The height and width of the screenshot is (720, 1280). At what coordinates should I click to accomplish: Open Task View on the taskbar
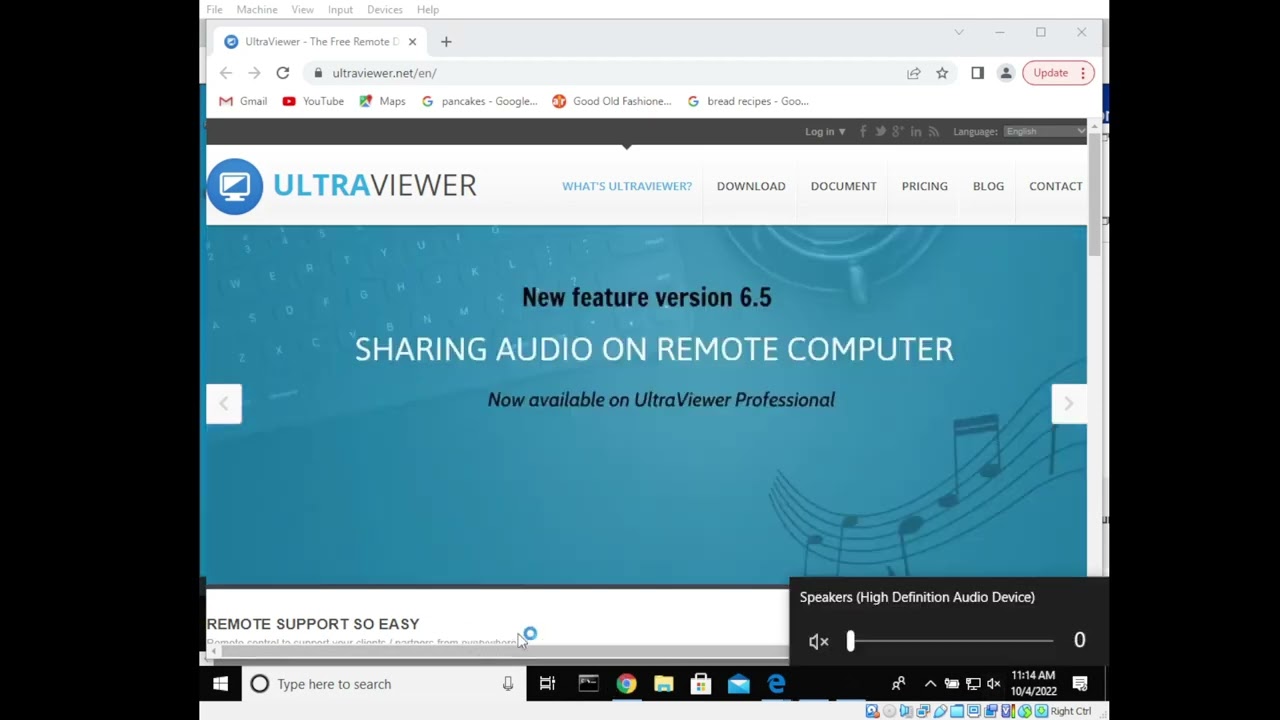[547, 684]
